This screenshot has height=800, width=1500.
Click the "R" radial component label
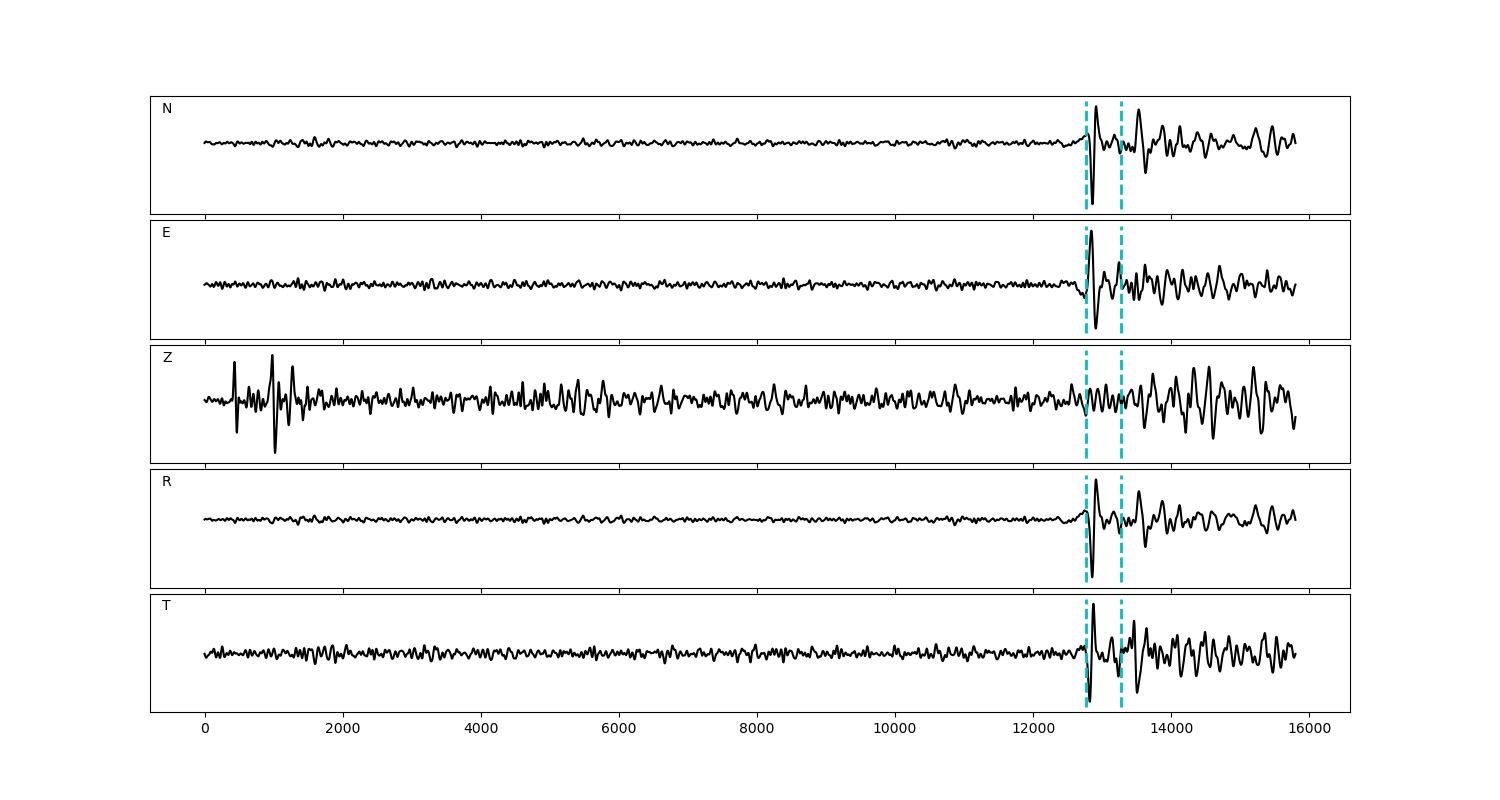(x=167, y=482)
